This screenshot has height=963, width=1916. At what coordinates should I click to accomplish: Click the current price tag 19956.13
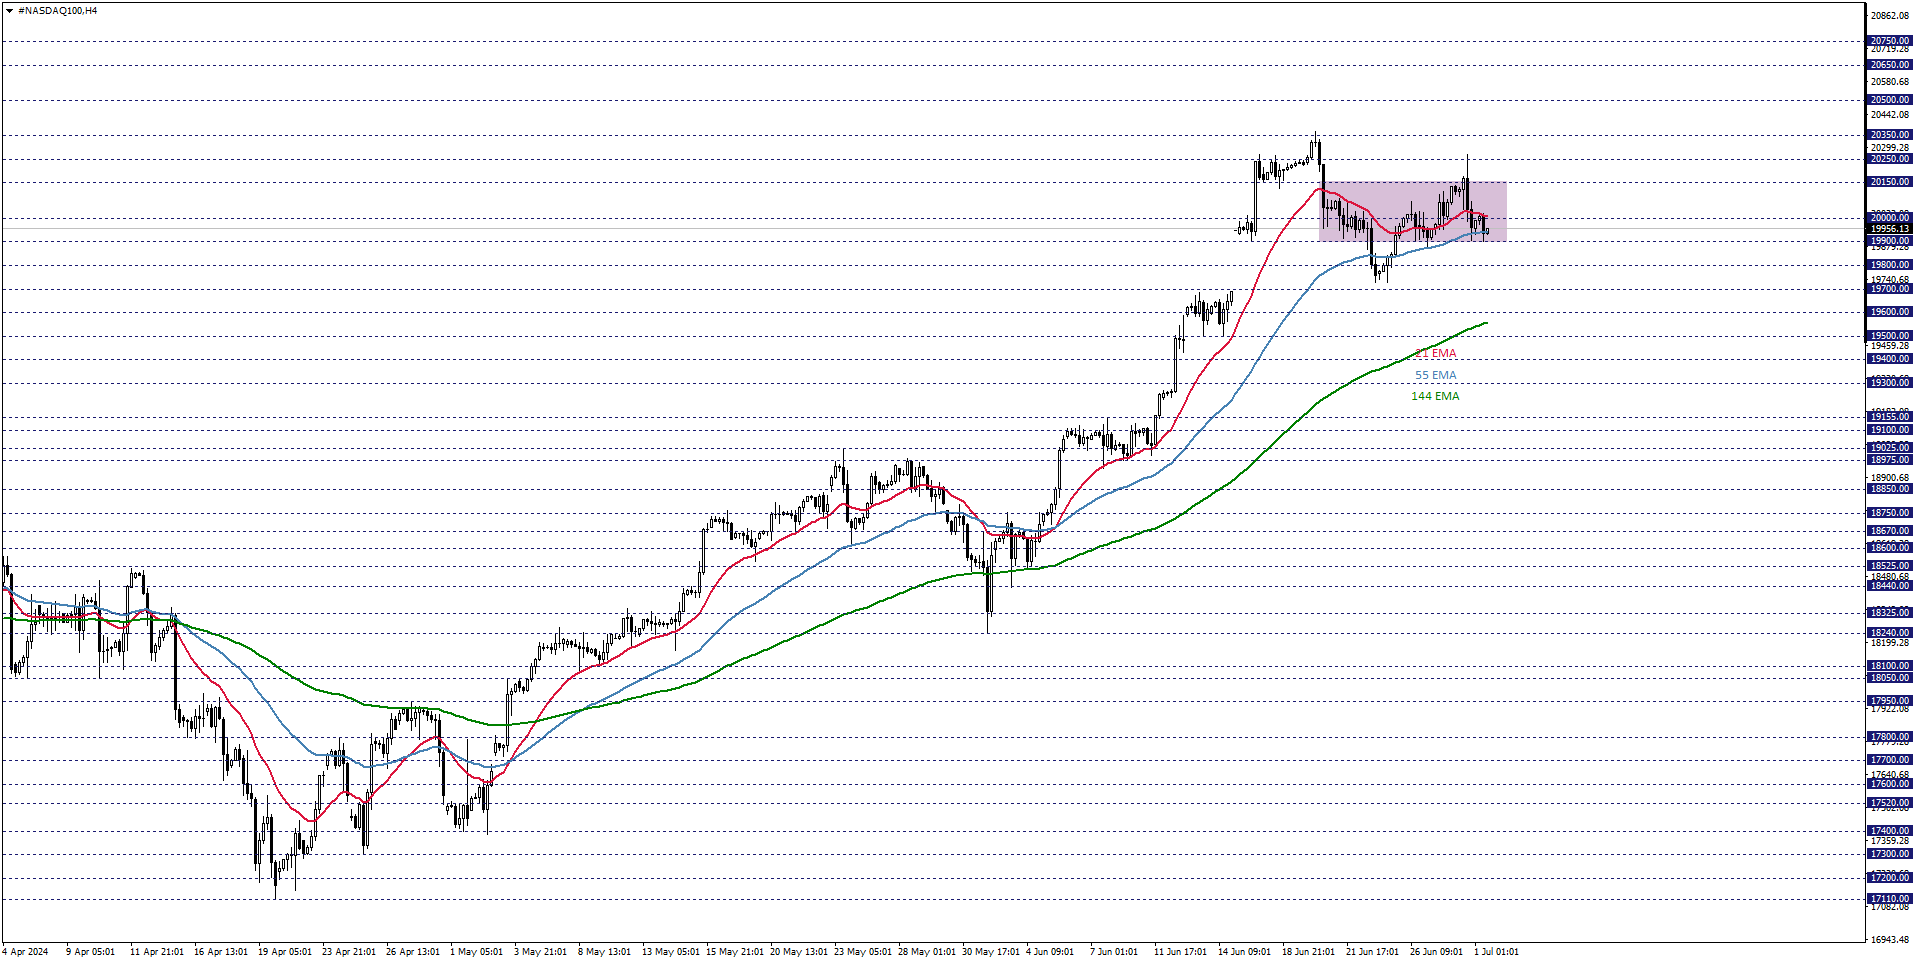click(1890, 229)
